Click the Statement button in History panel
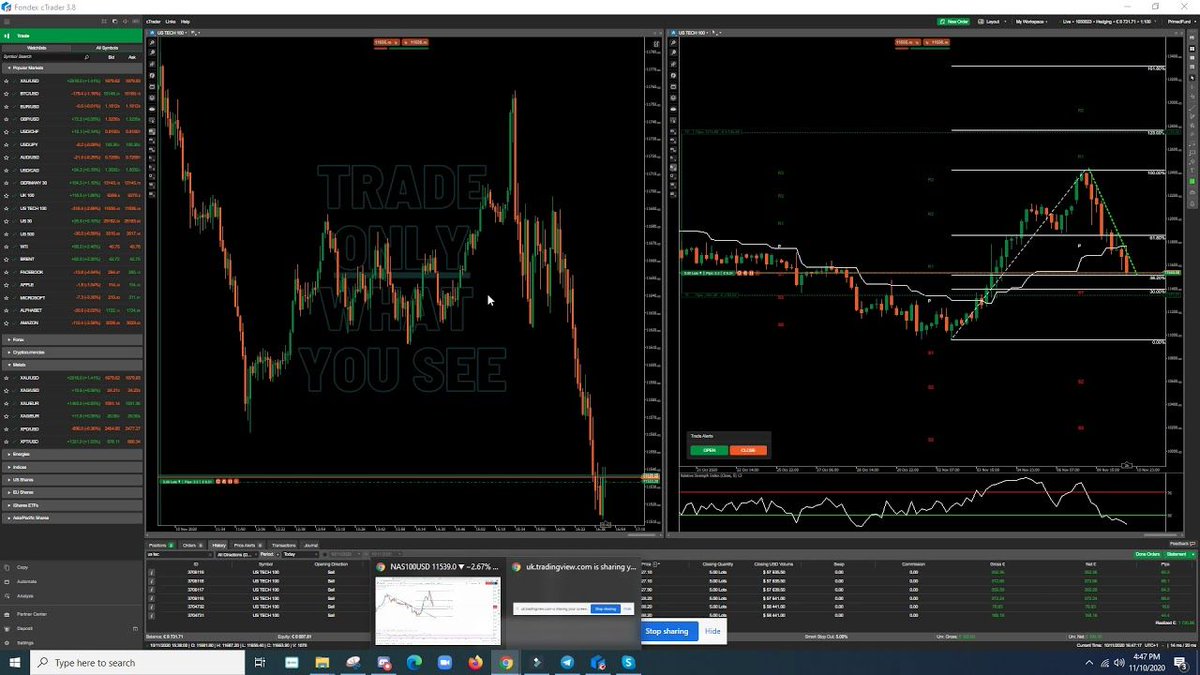This screenshot has width=1200, height=675. click(1177, 553)
